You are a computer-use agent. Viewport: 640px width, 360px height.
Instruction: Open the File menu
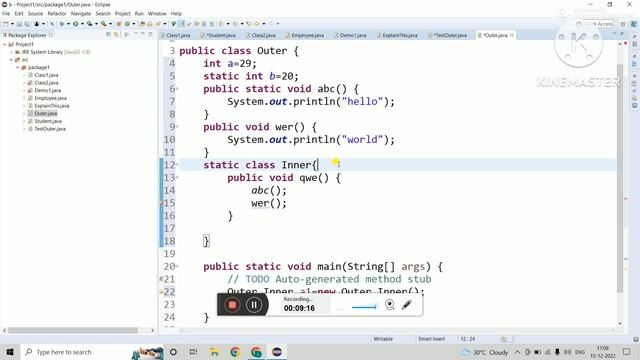6,13
